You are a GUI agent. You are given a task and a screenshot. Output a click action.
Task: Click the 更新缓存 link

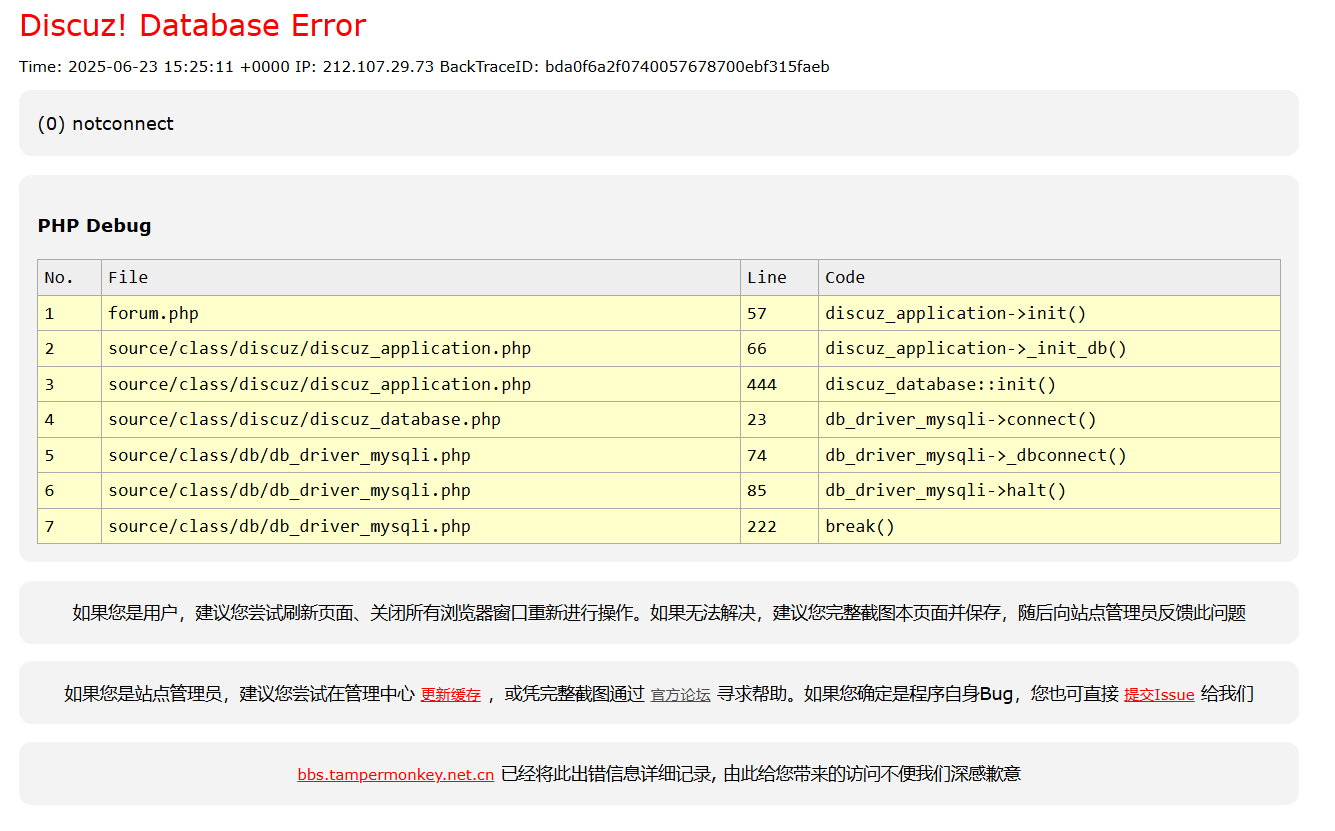click(x=450, y=695)
